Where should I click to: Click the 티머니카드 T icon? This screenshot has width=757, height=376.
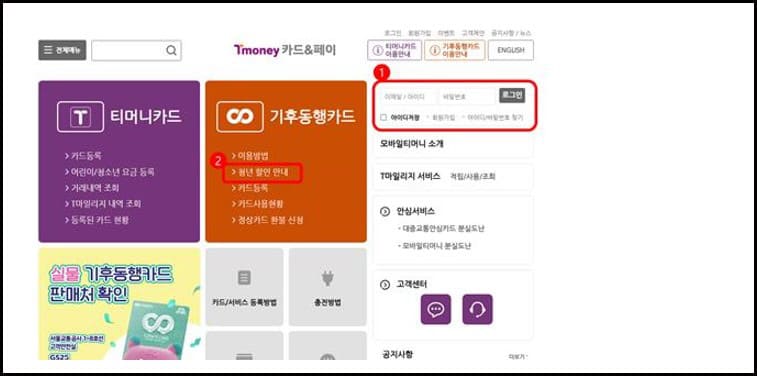pos(80,117)
